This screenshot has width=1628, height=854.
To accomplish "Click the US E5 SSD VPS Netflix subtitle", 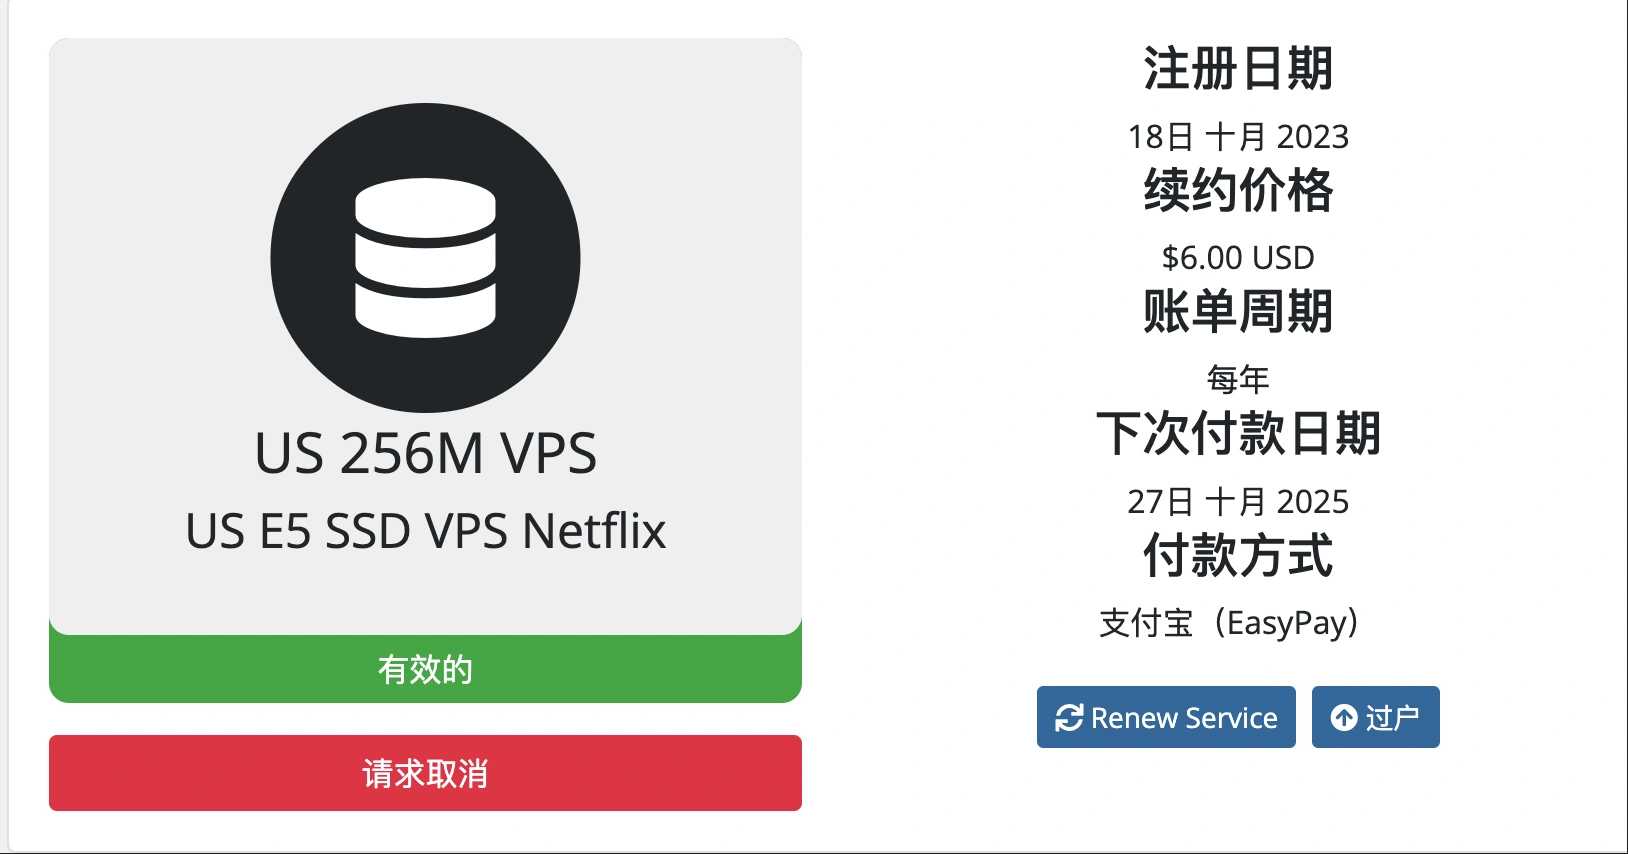I will click(x=425, y=531).
